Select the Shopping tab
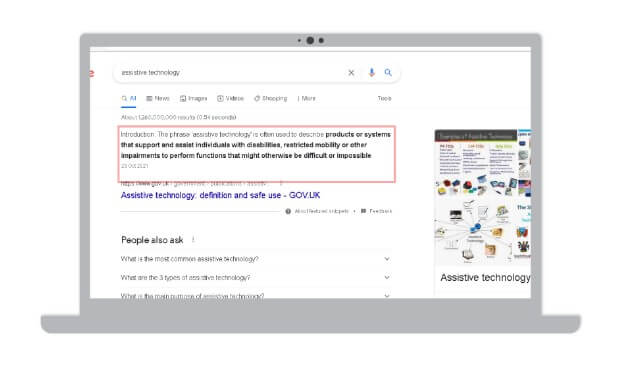The width and height of the screenshot is (625, 388). pyautogui.click(x=271, y=98)
